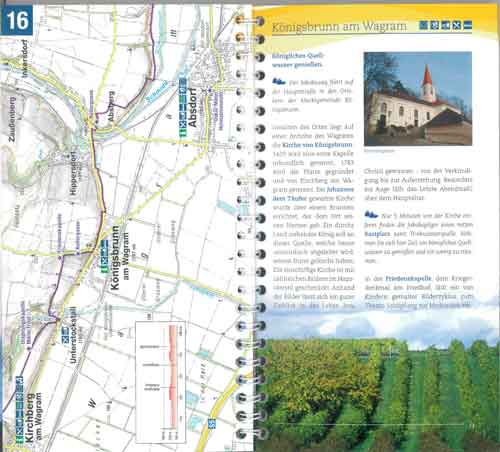The width and height of the screenshot is (500, 452).
Task: Click the amenity icons beside Königsbrunn map label
Action: pyautogui.click(x=105, y=256)
